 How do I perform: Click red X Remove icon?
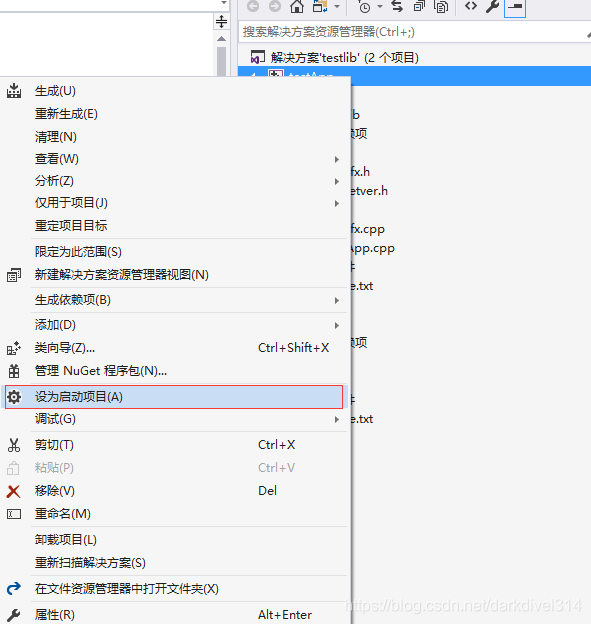[14, 491]
